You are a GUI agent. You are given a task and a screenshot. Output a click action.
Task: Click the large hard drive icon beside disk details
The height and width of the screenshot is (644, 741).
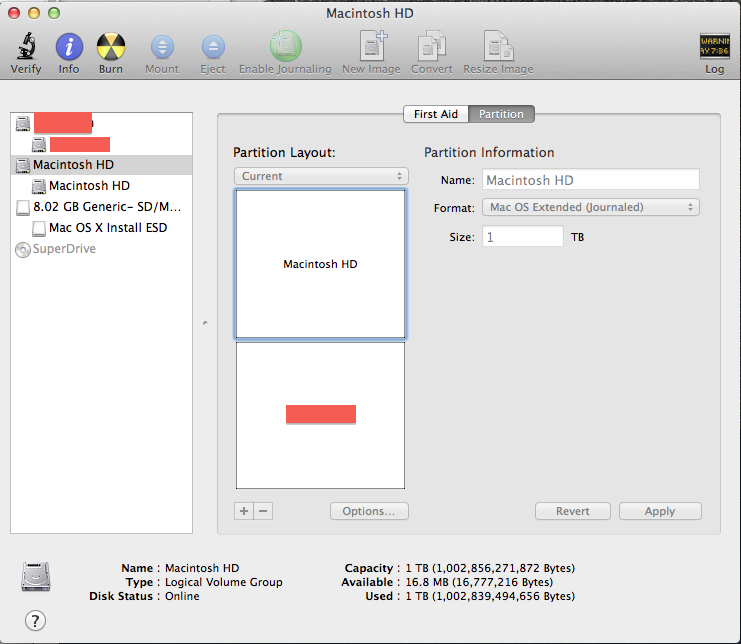tap(36, 576)
